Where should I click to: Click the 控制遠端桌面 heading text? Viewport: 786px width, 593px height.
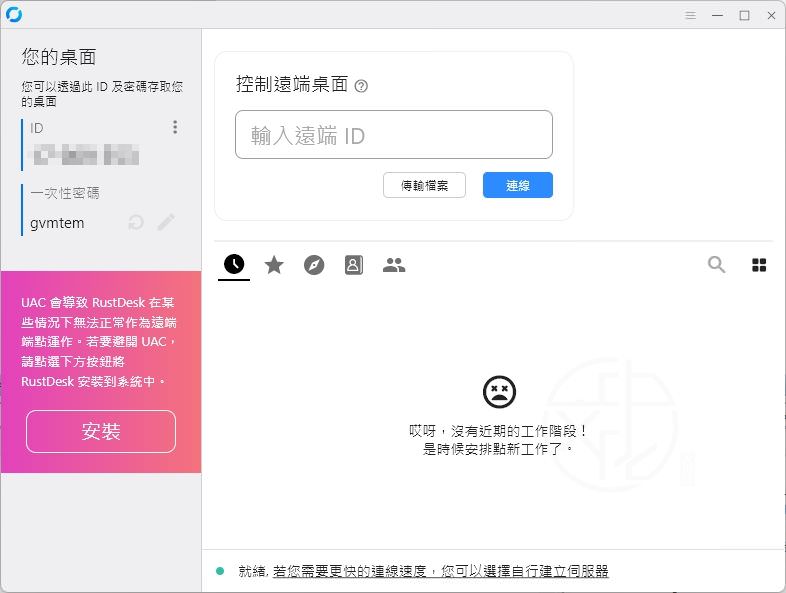click(x=292, y=84)
